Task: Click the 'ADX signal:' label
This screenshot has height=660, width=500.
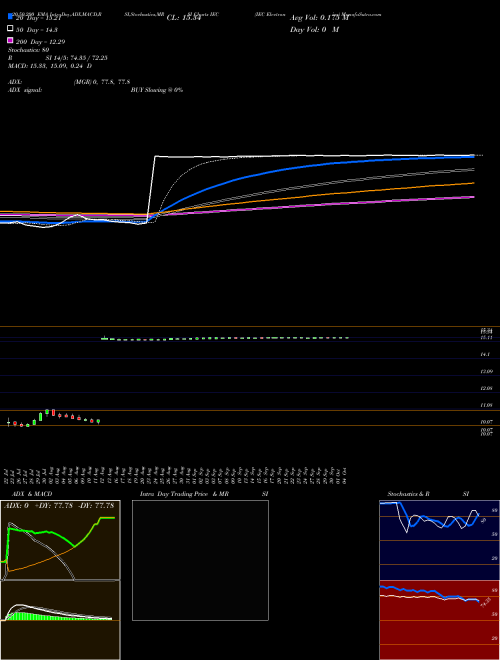Action: point(25,90)
